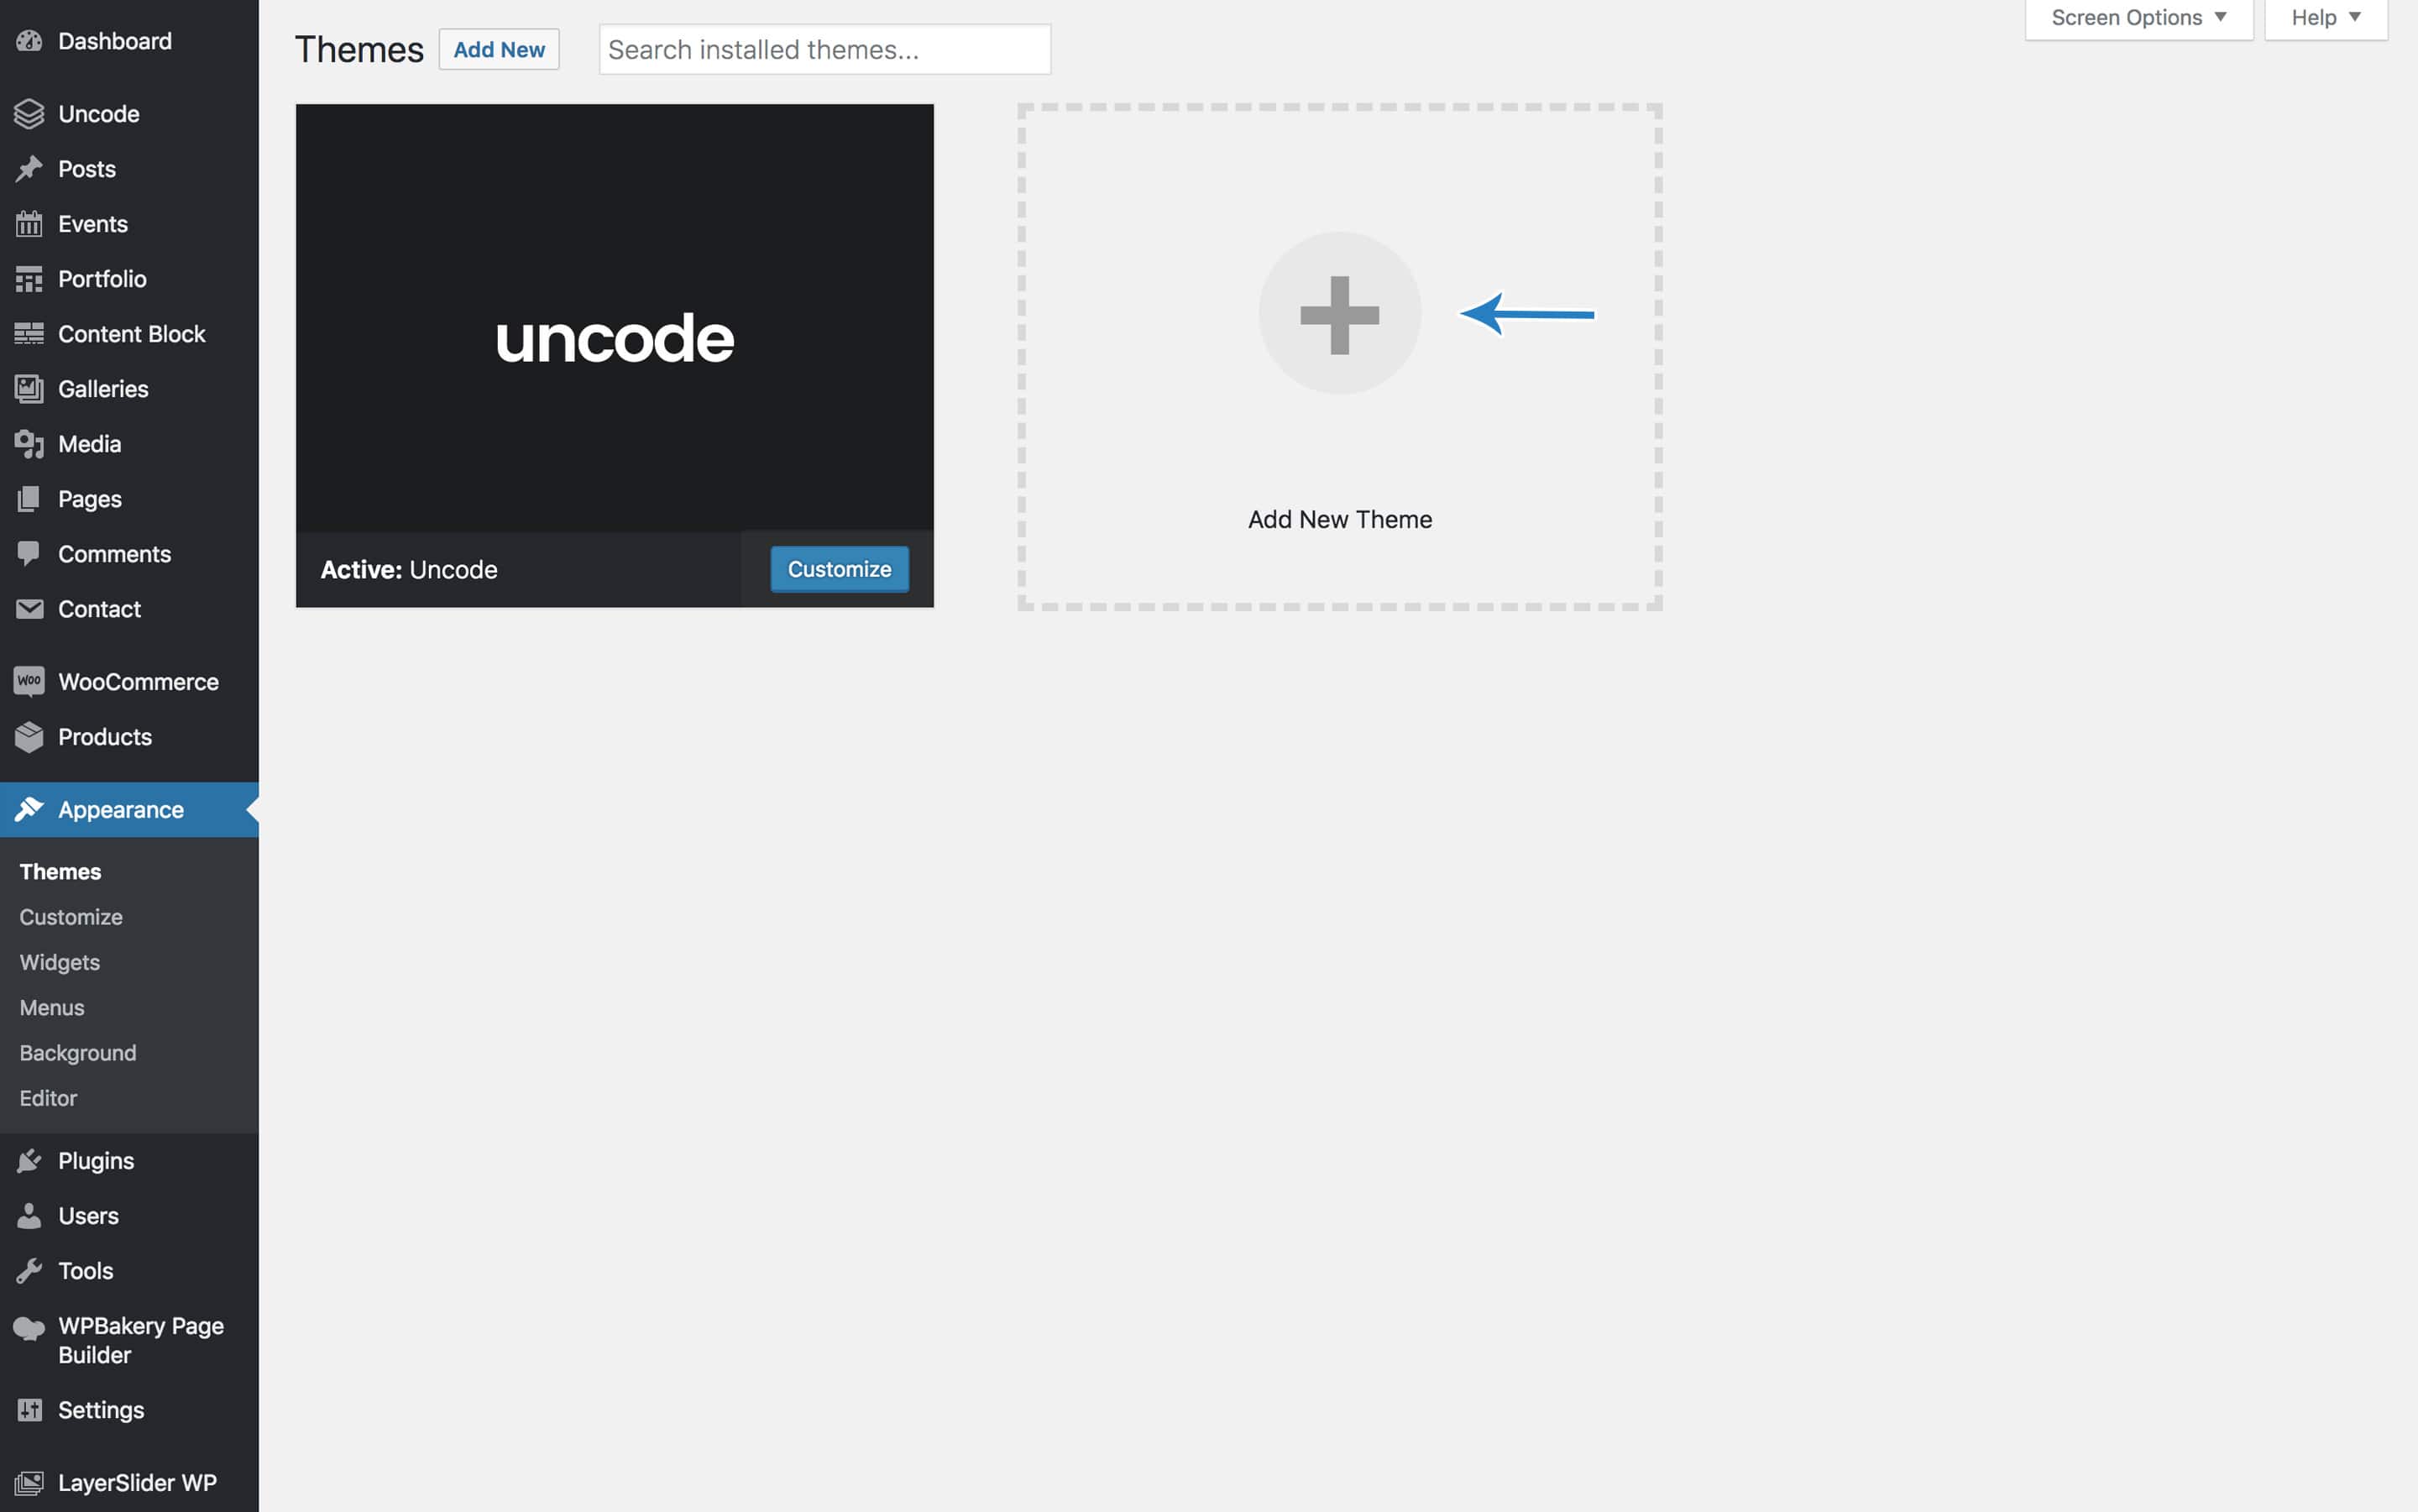The height and width of the screenshot is (1512, 2418).
Task: Click the Dashboard icon in sidebar
Action: 28,40
